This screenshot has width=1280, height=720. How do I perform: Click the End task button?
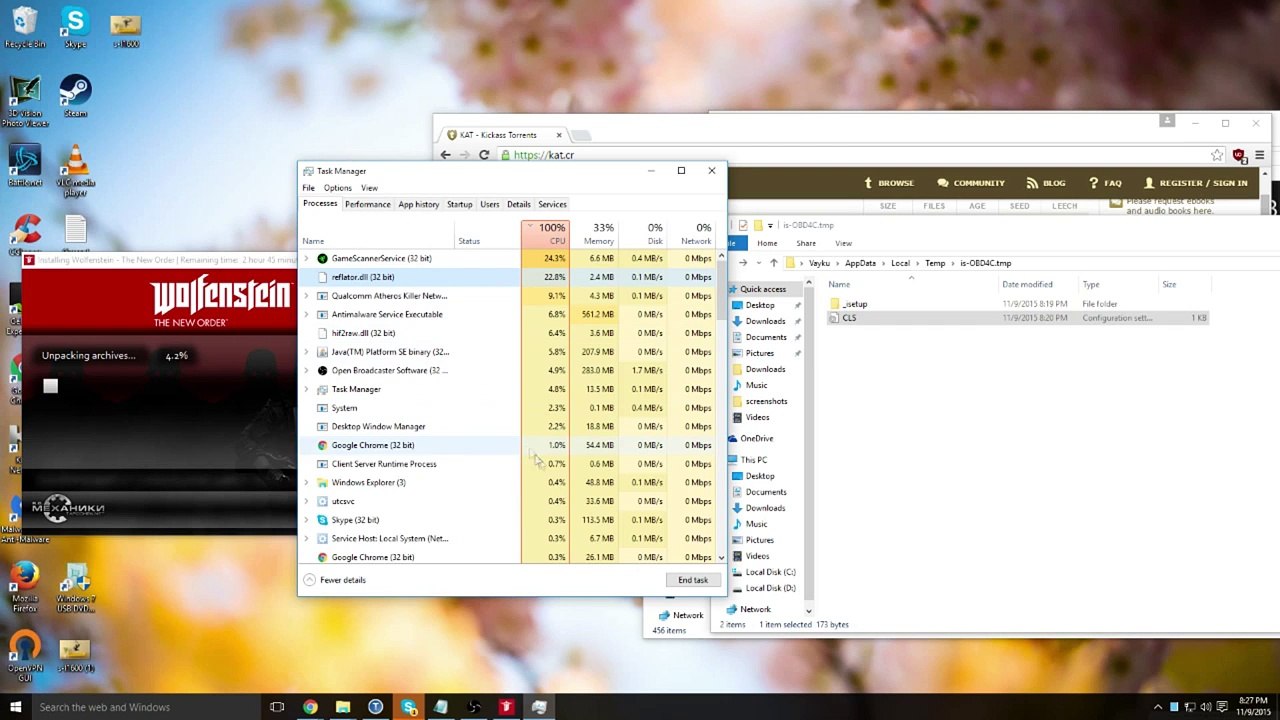pyautogui.click(x=692, y=580)
